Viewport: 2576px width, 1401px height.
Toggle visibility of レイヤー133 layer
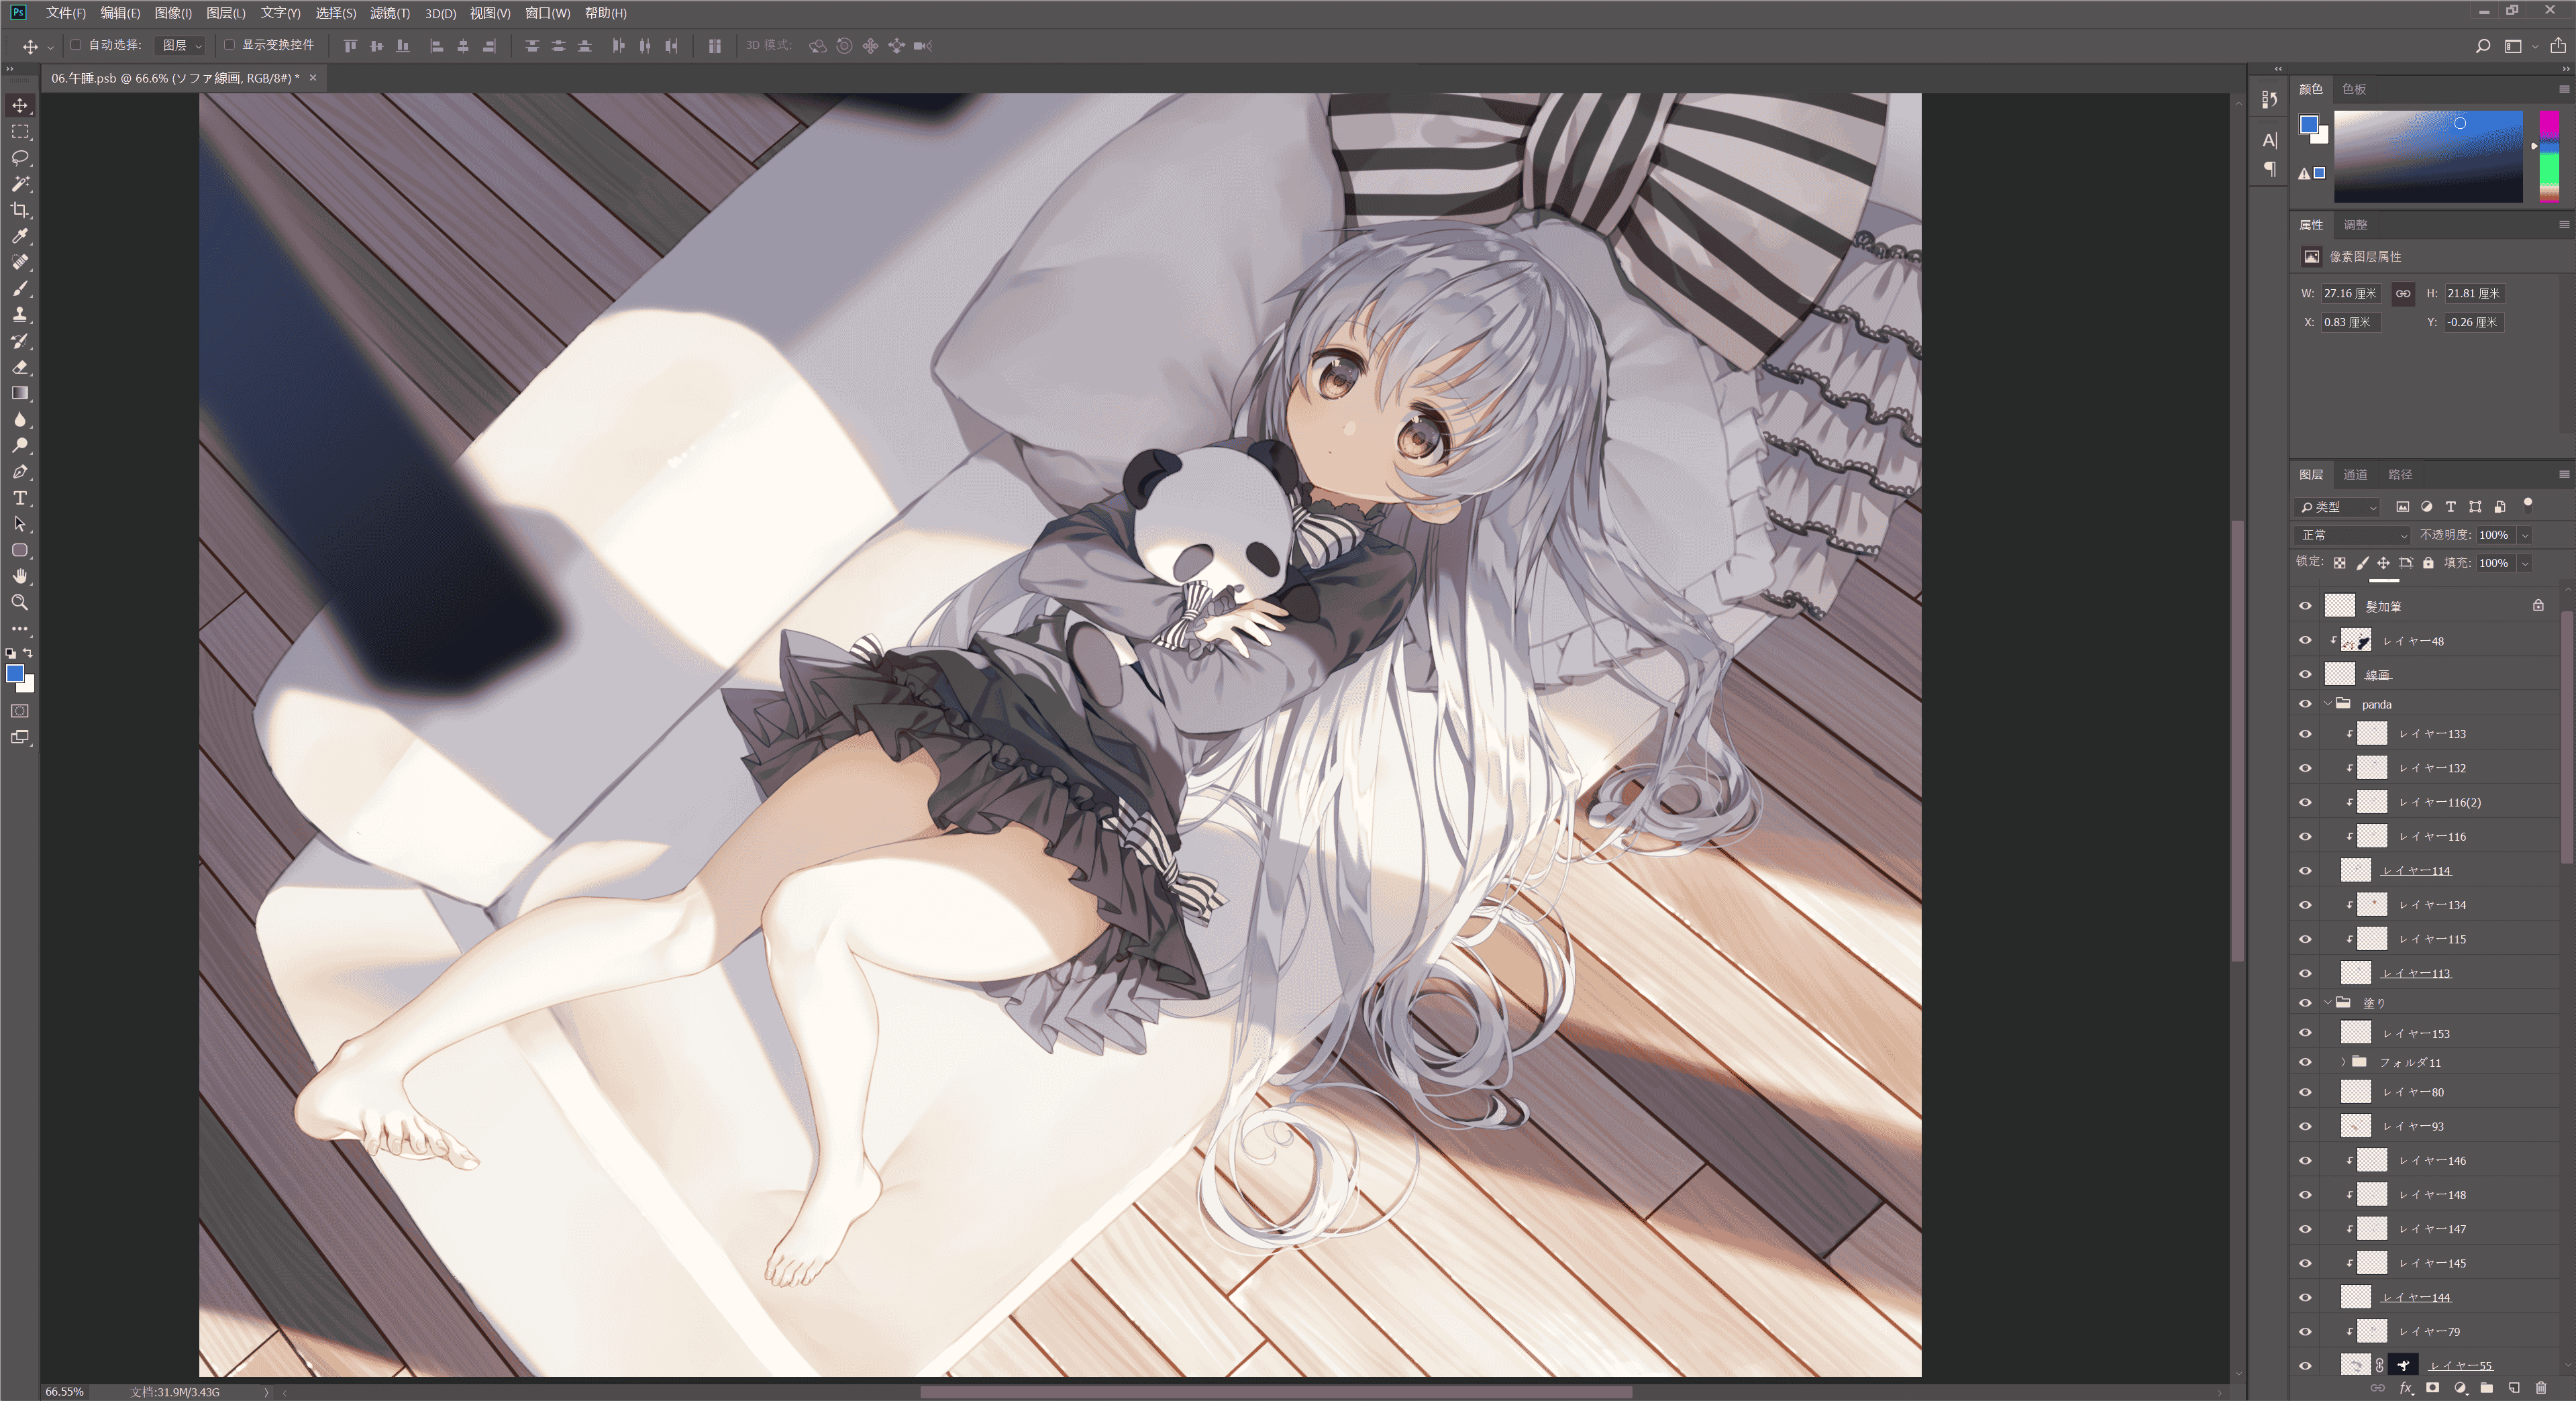point(2306,734)
